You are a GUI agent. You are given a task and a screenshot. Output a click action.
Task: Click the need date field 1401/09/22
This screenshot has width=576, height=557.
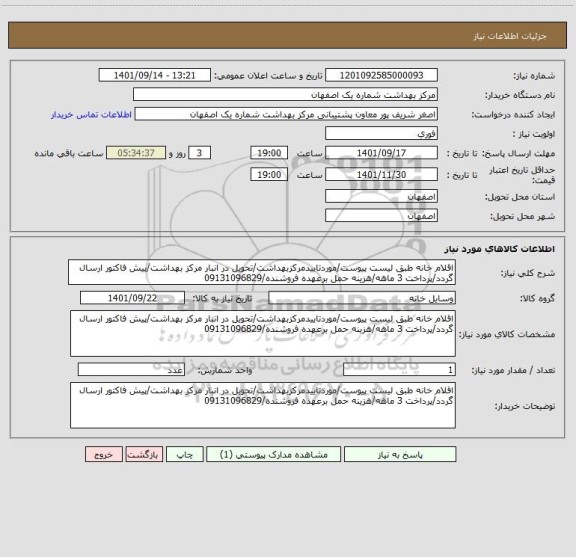point(132,298)
